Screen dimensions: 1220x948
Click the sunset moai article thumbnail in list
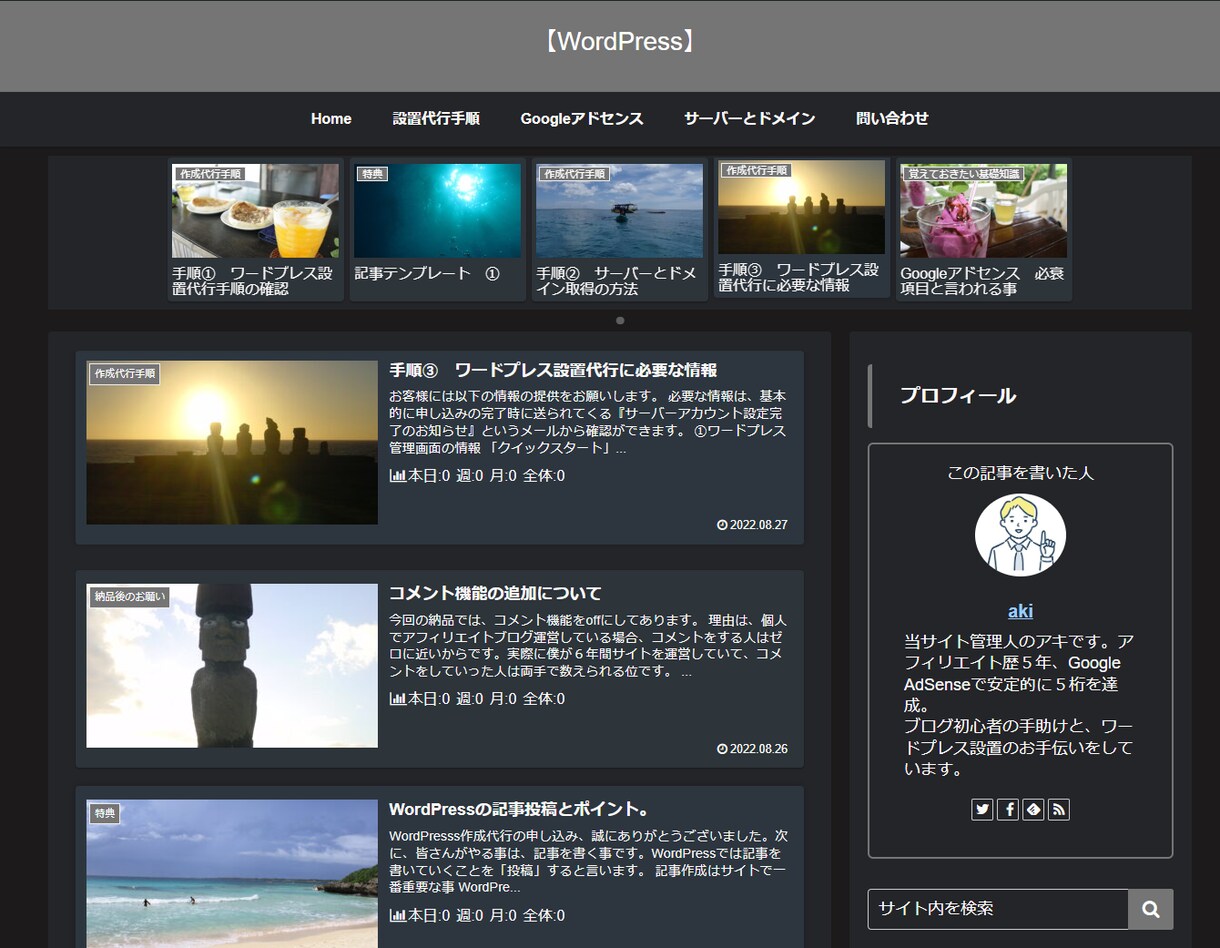232,442
